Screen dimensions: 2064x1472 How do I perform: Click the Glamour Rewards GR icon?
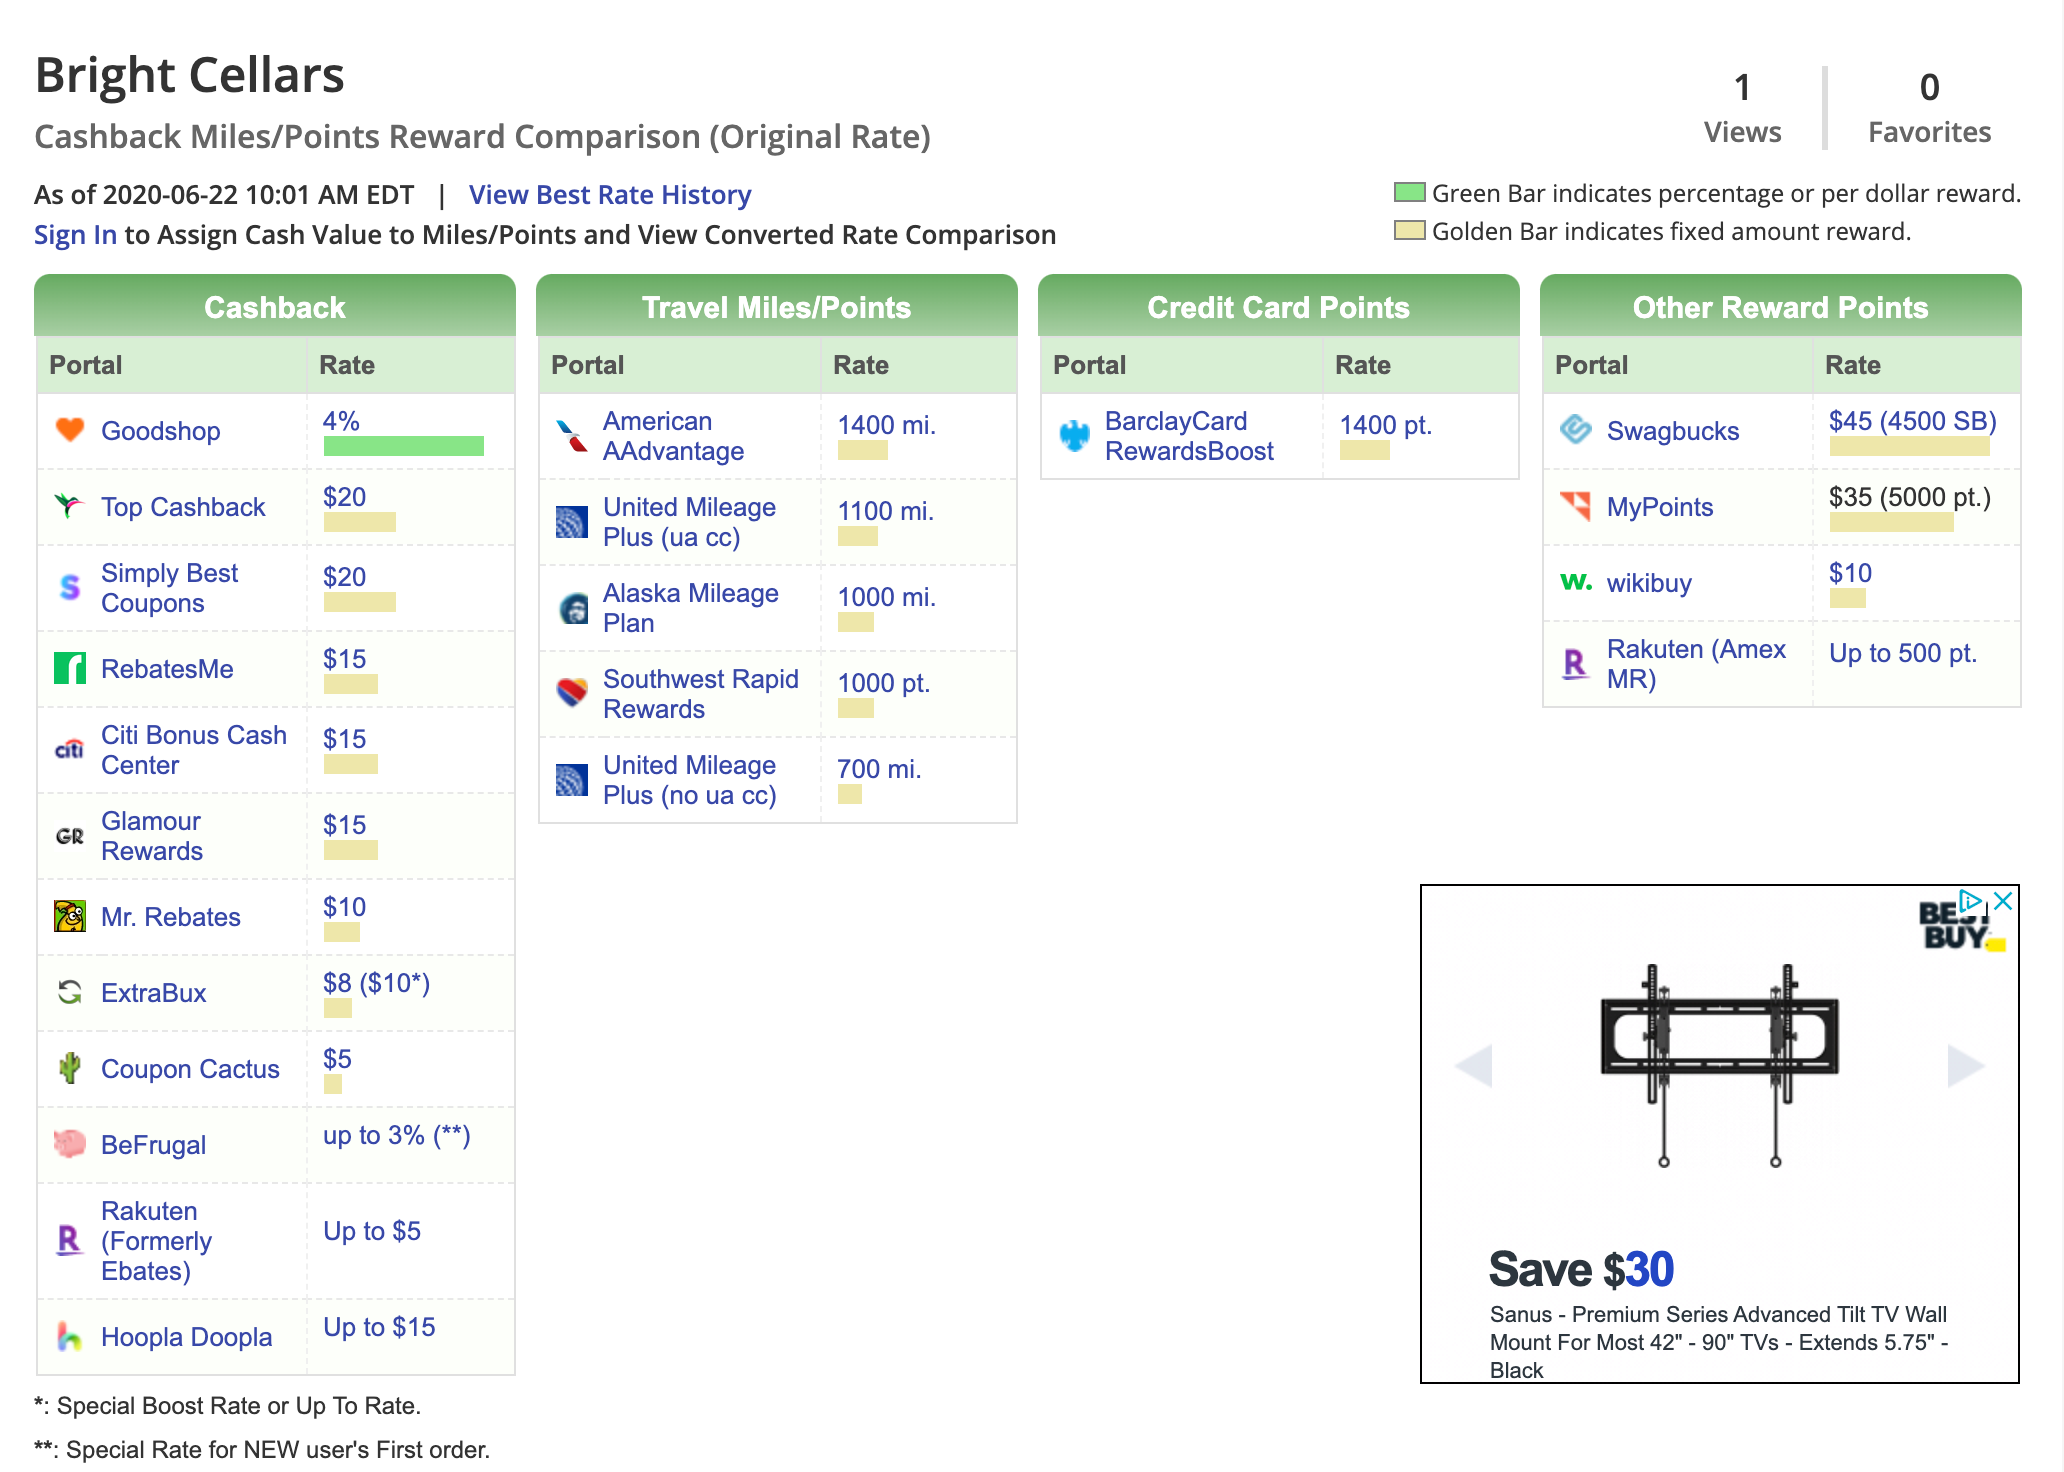[x=70, y=836]
